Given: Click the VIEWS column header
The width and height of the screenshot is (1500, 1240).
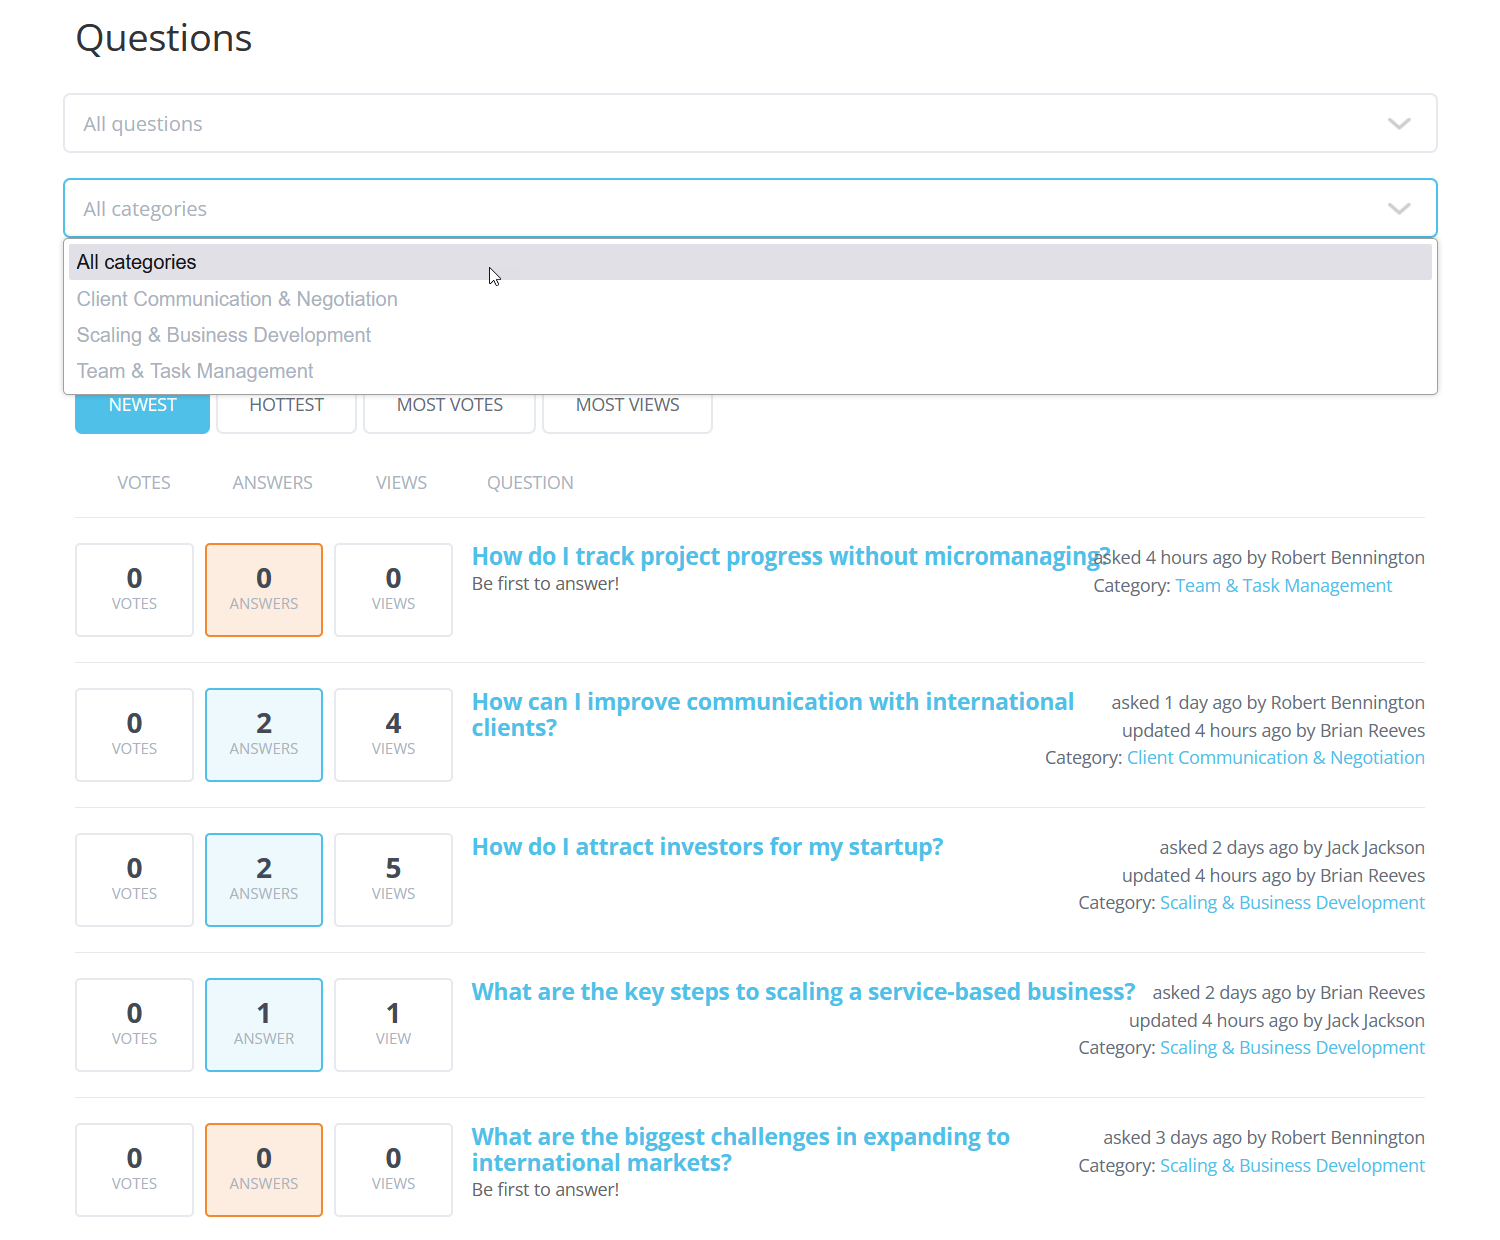Looking at the screenshot, I should coord(401,483).
